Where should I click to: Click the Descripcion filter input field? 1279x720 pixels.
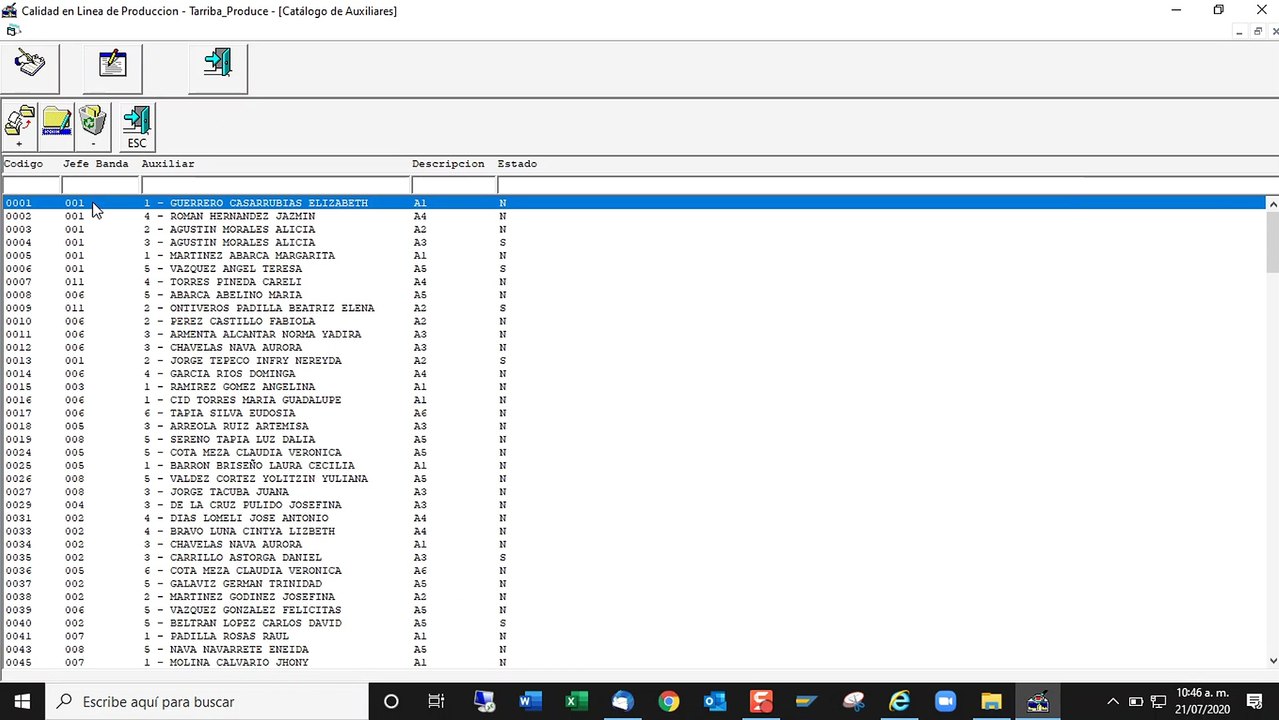[x=454, y=185]
